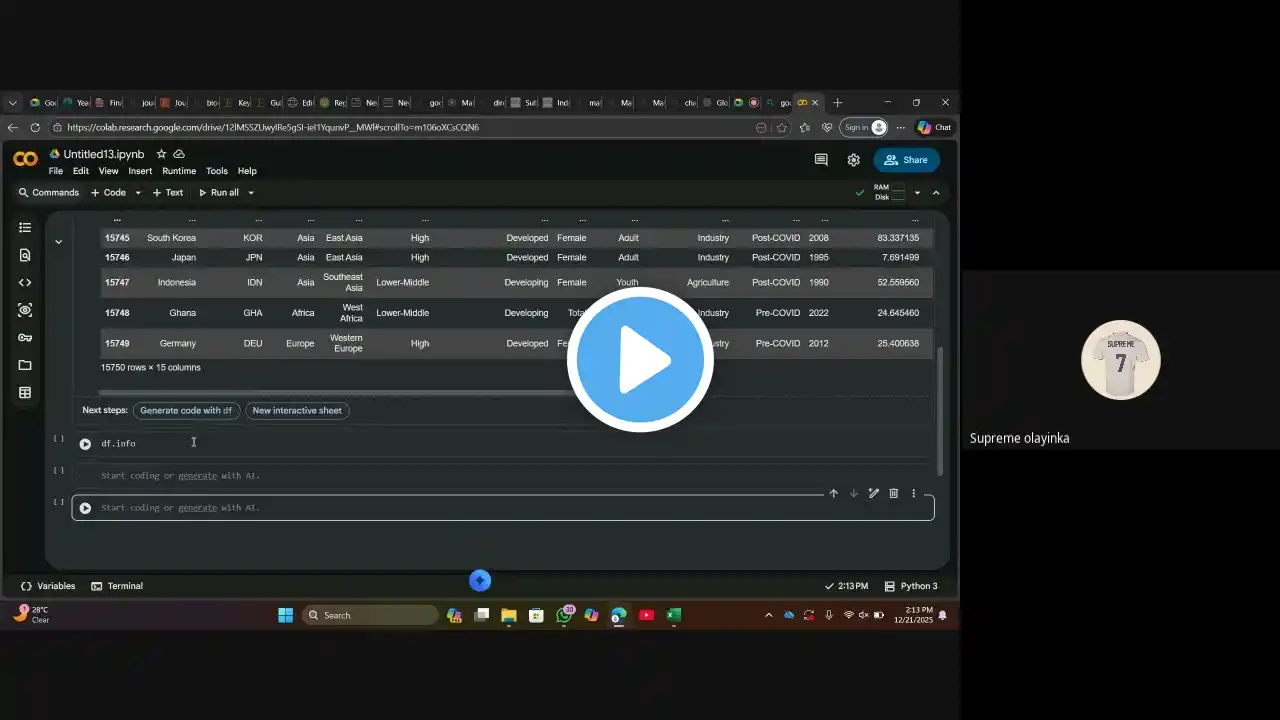1280x720 pixels.
Task: Open the Files folder sidebar icon
Action: (x=25, y=365)
